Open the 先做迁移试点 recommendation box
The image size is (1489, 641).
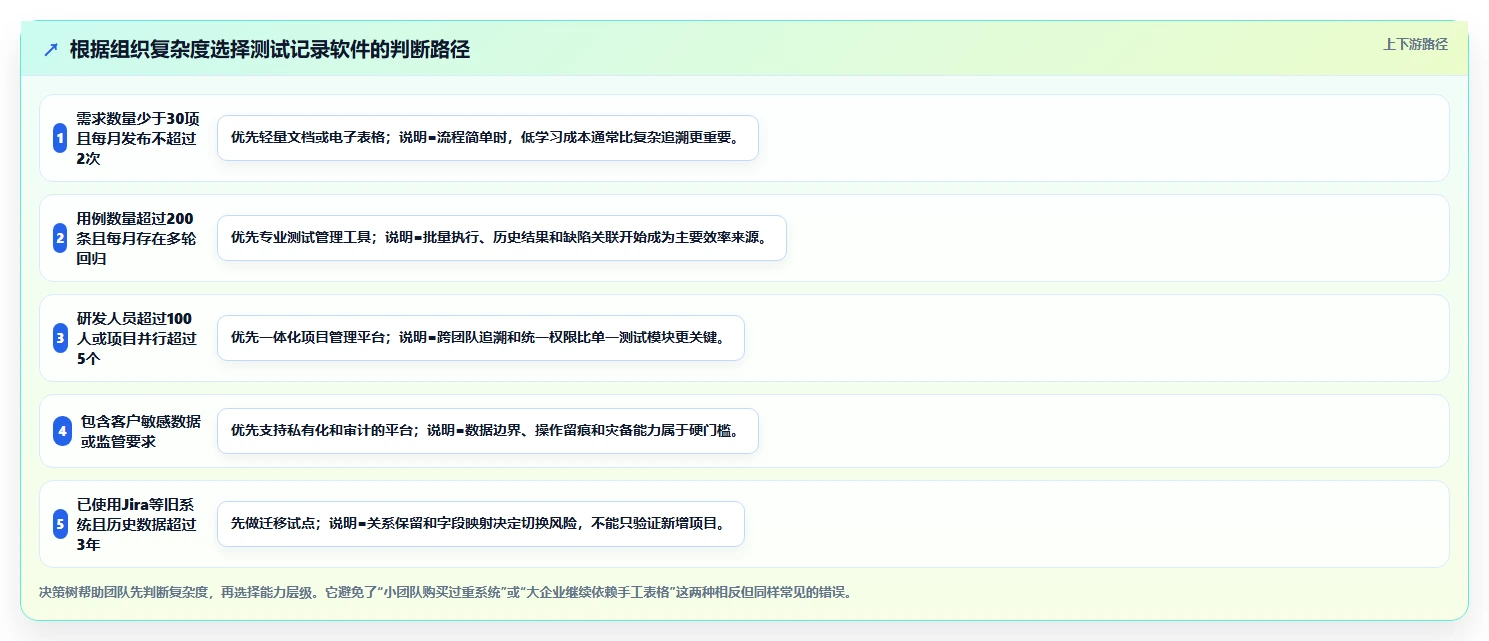pos(481,524)
